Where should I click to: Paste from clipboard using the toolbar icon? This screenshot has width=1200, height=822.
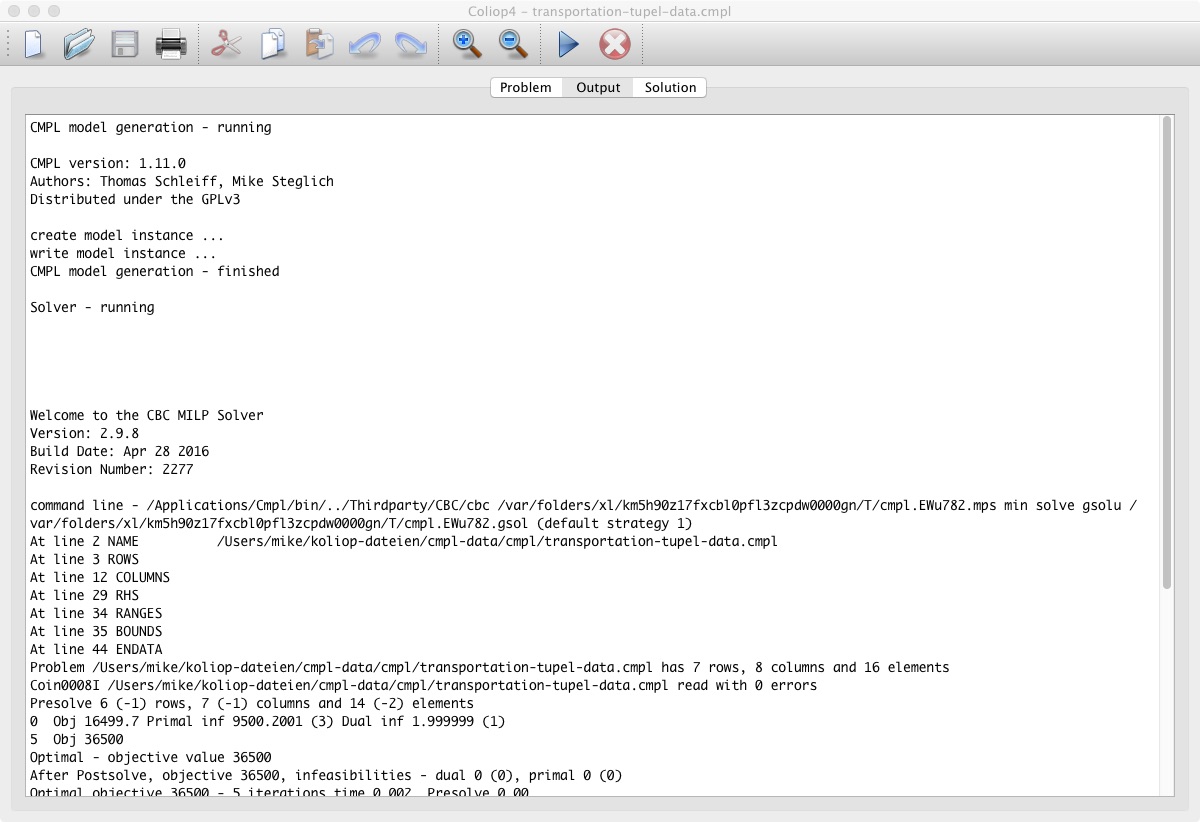319,45
